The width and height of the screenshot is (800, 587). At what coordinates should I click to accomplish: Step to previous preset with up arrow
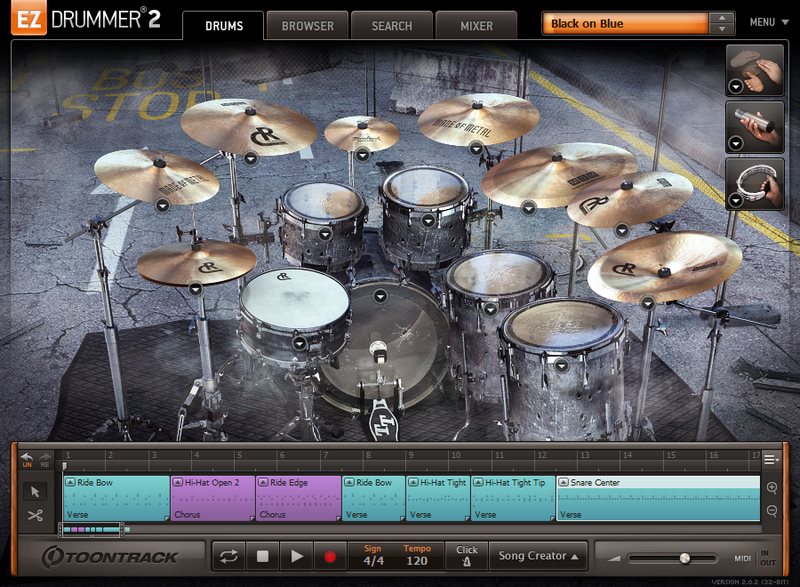pyautogui.click(x=722, y=18)
